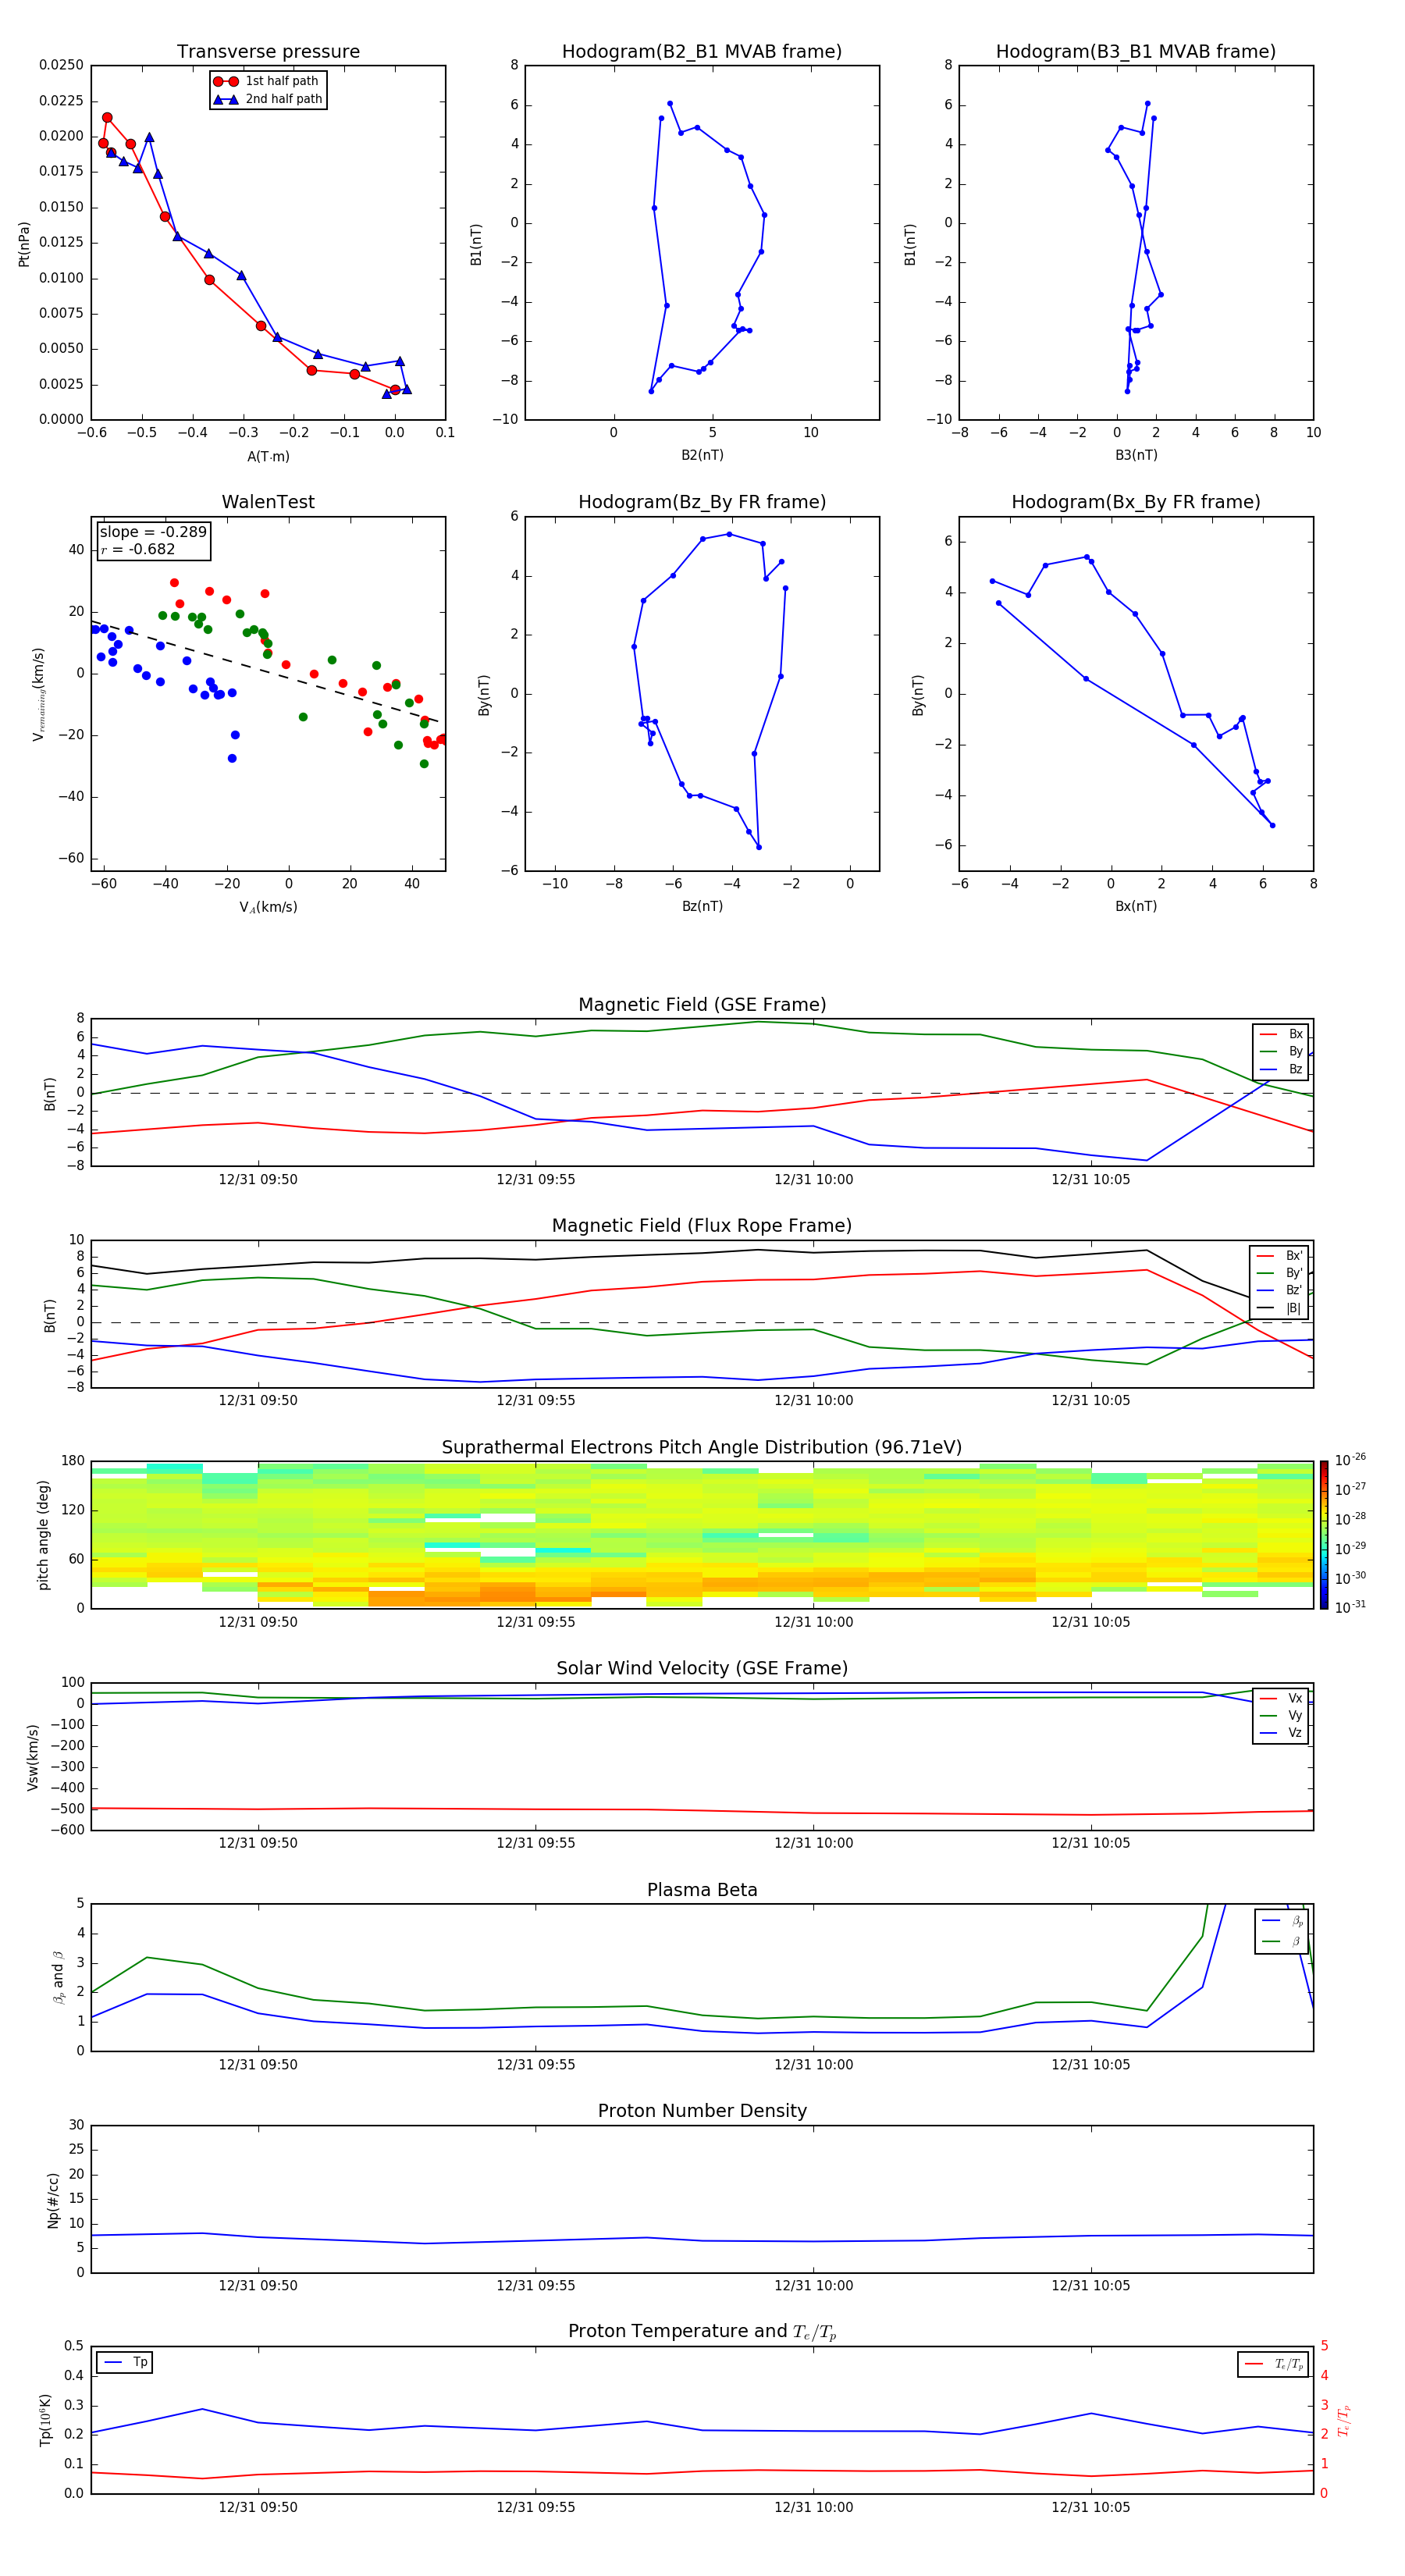Click the 'Hodogram(B3_B1 MVAB frame)' title

coord(1136,52)
